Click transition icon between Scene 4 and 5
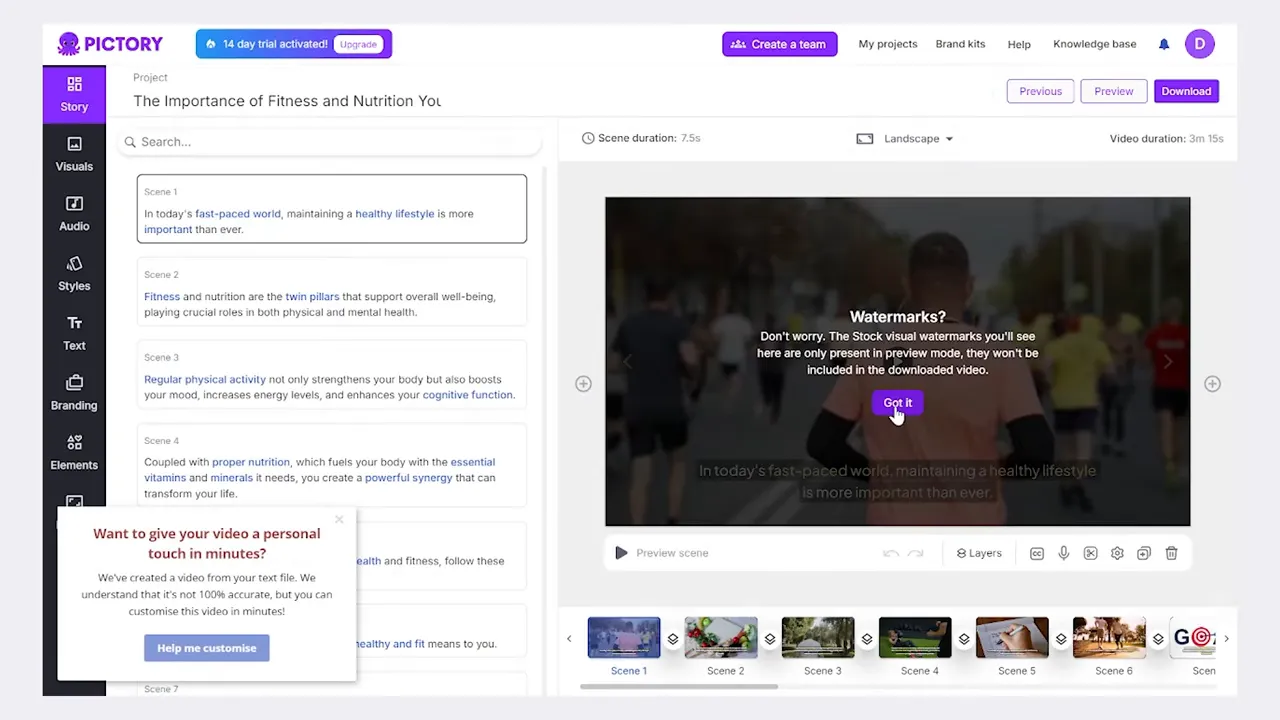Image resolution: width=1280 pixels, height=720 pixels. point(964,639)
